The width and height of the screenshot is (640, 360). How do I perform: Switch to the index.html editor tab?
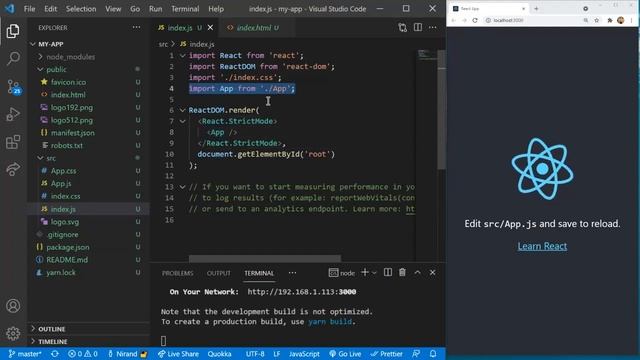coord(253,27)
